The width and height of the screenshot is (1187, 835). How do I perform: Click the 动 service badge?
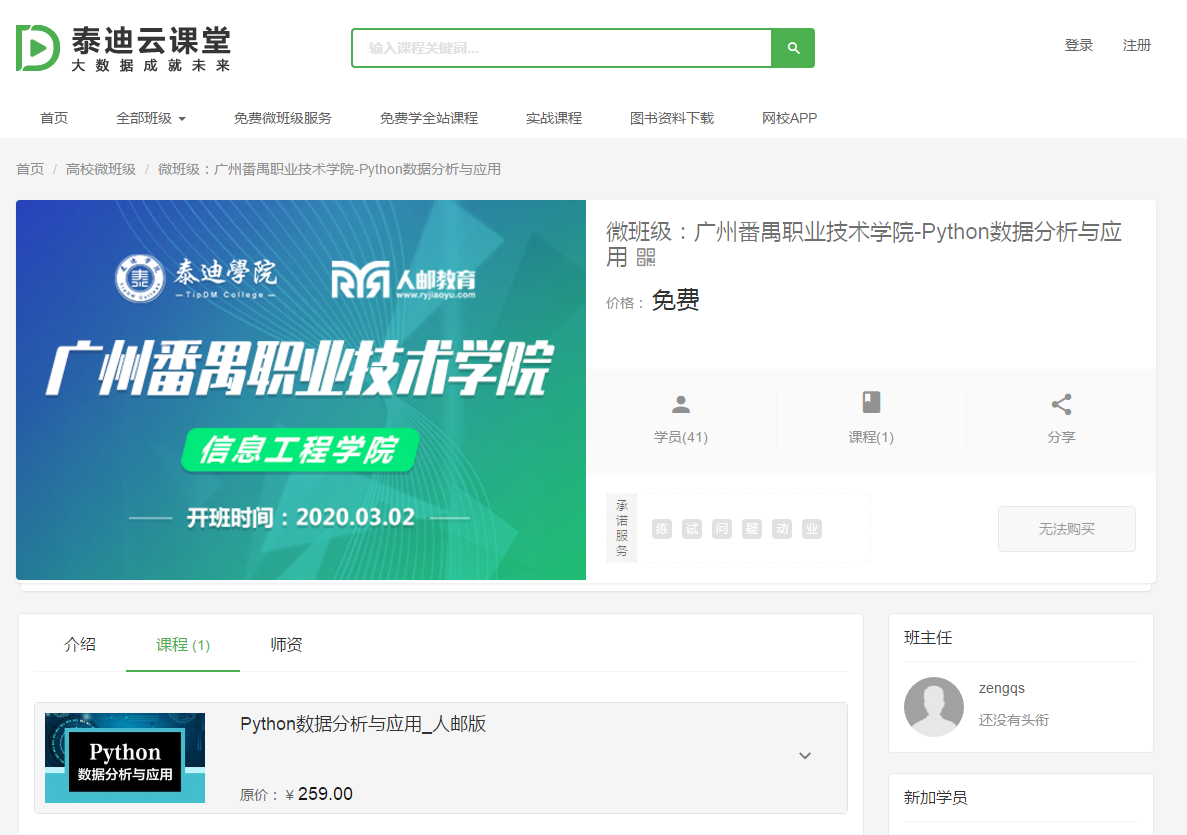pyautogui.click(x=782, y=528)
